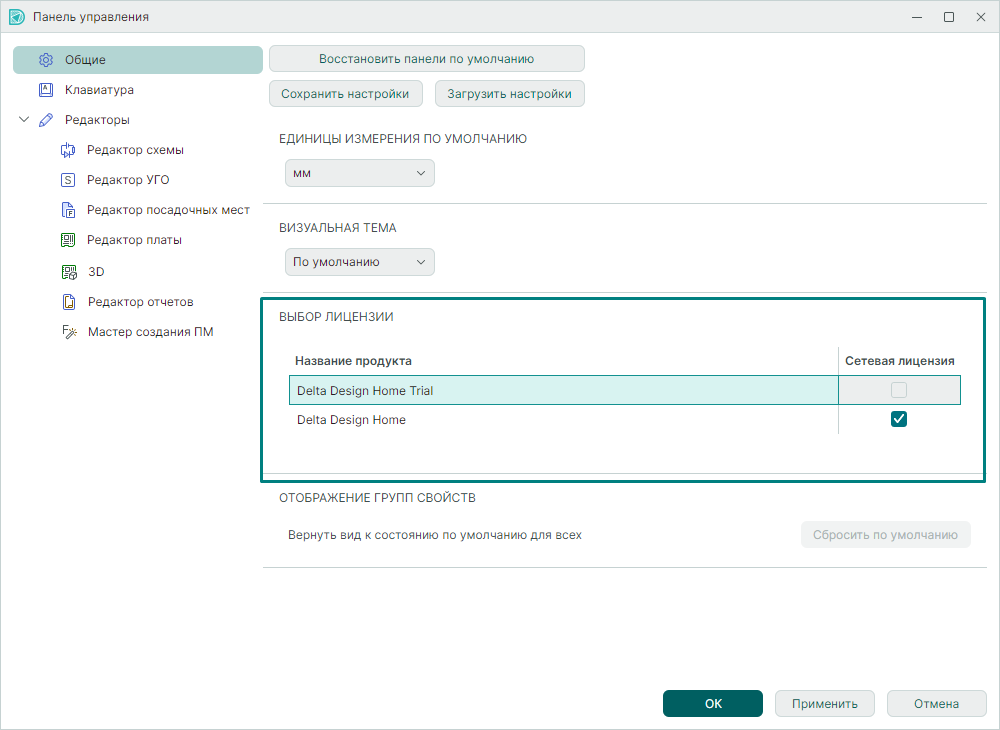Enable network license for Delta Design Home Trial
Viewport: 1000px width, 730px height.
point(898,390)
